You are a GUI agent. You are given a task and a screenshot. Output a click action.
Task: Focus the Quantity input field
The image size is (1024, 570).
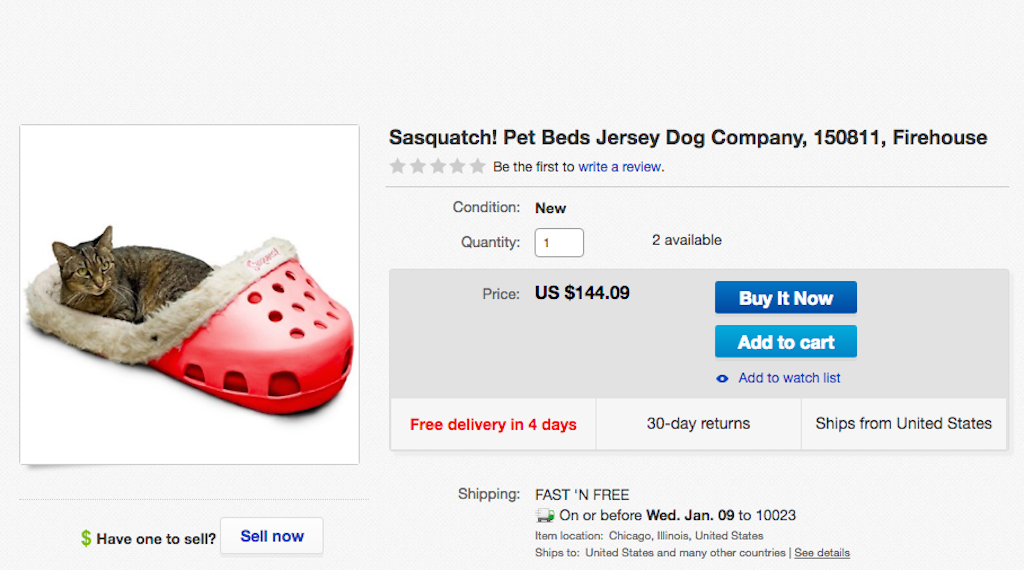[x=559, y=242]
